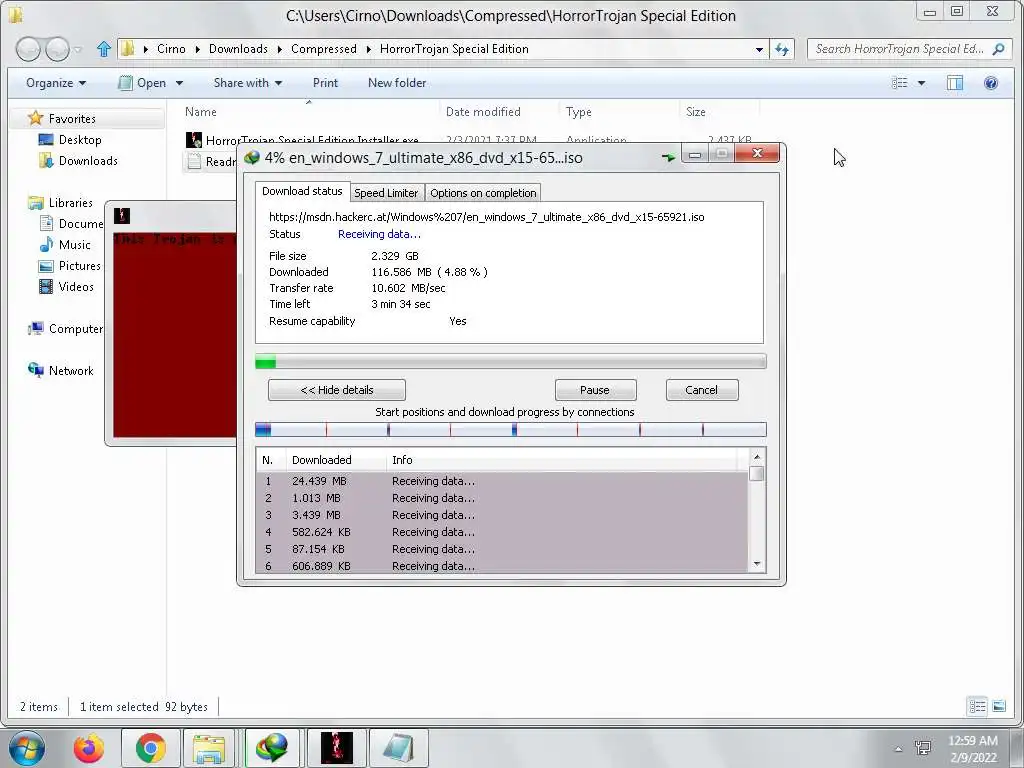Click the Hide details button

click(x=337, y=390)
